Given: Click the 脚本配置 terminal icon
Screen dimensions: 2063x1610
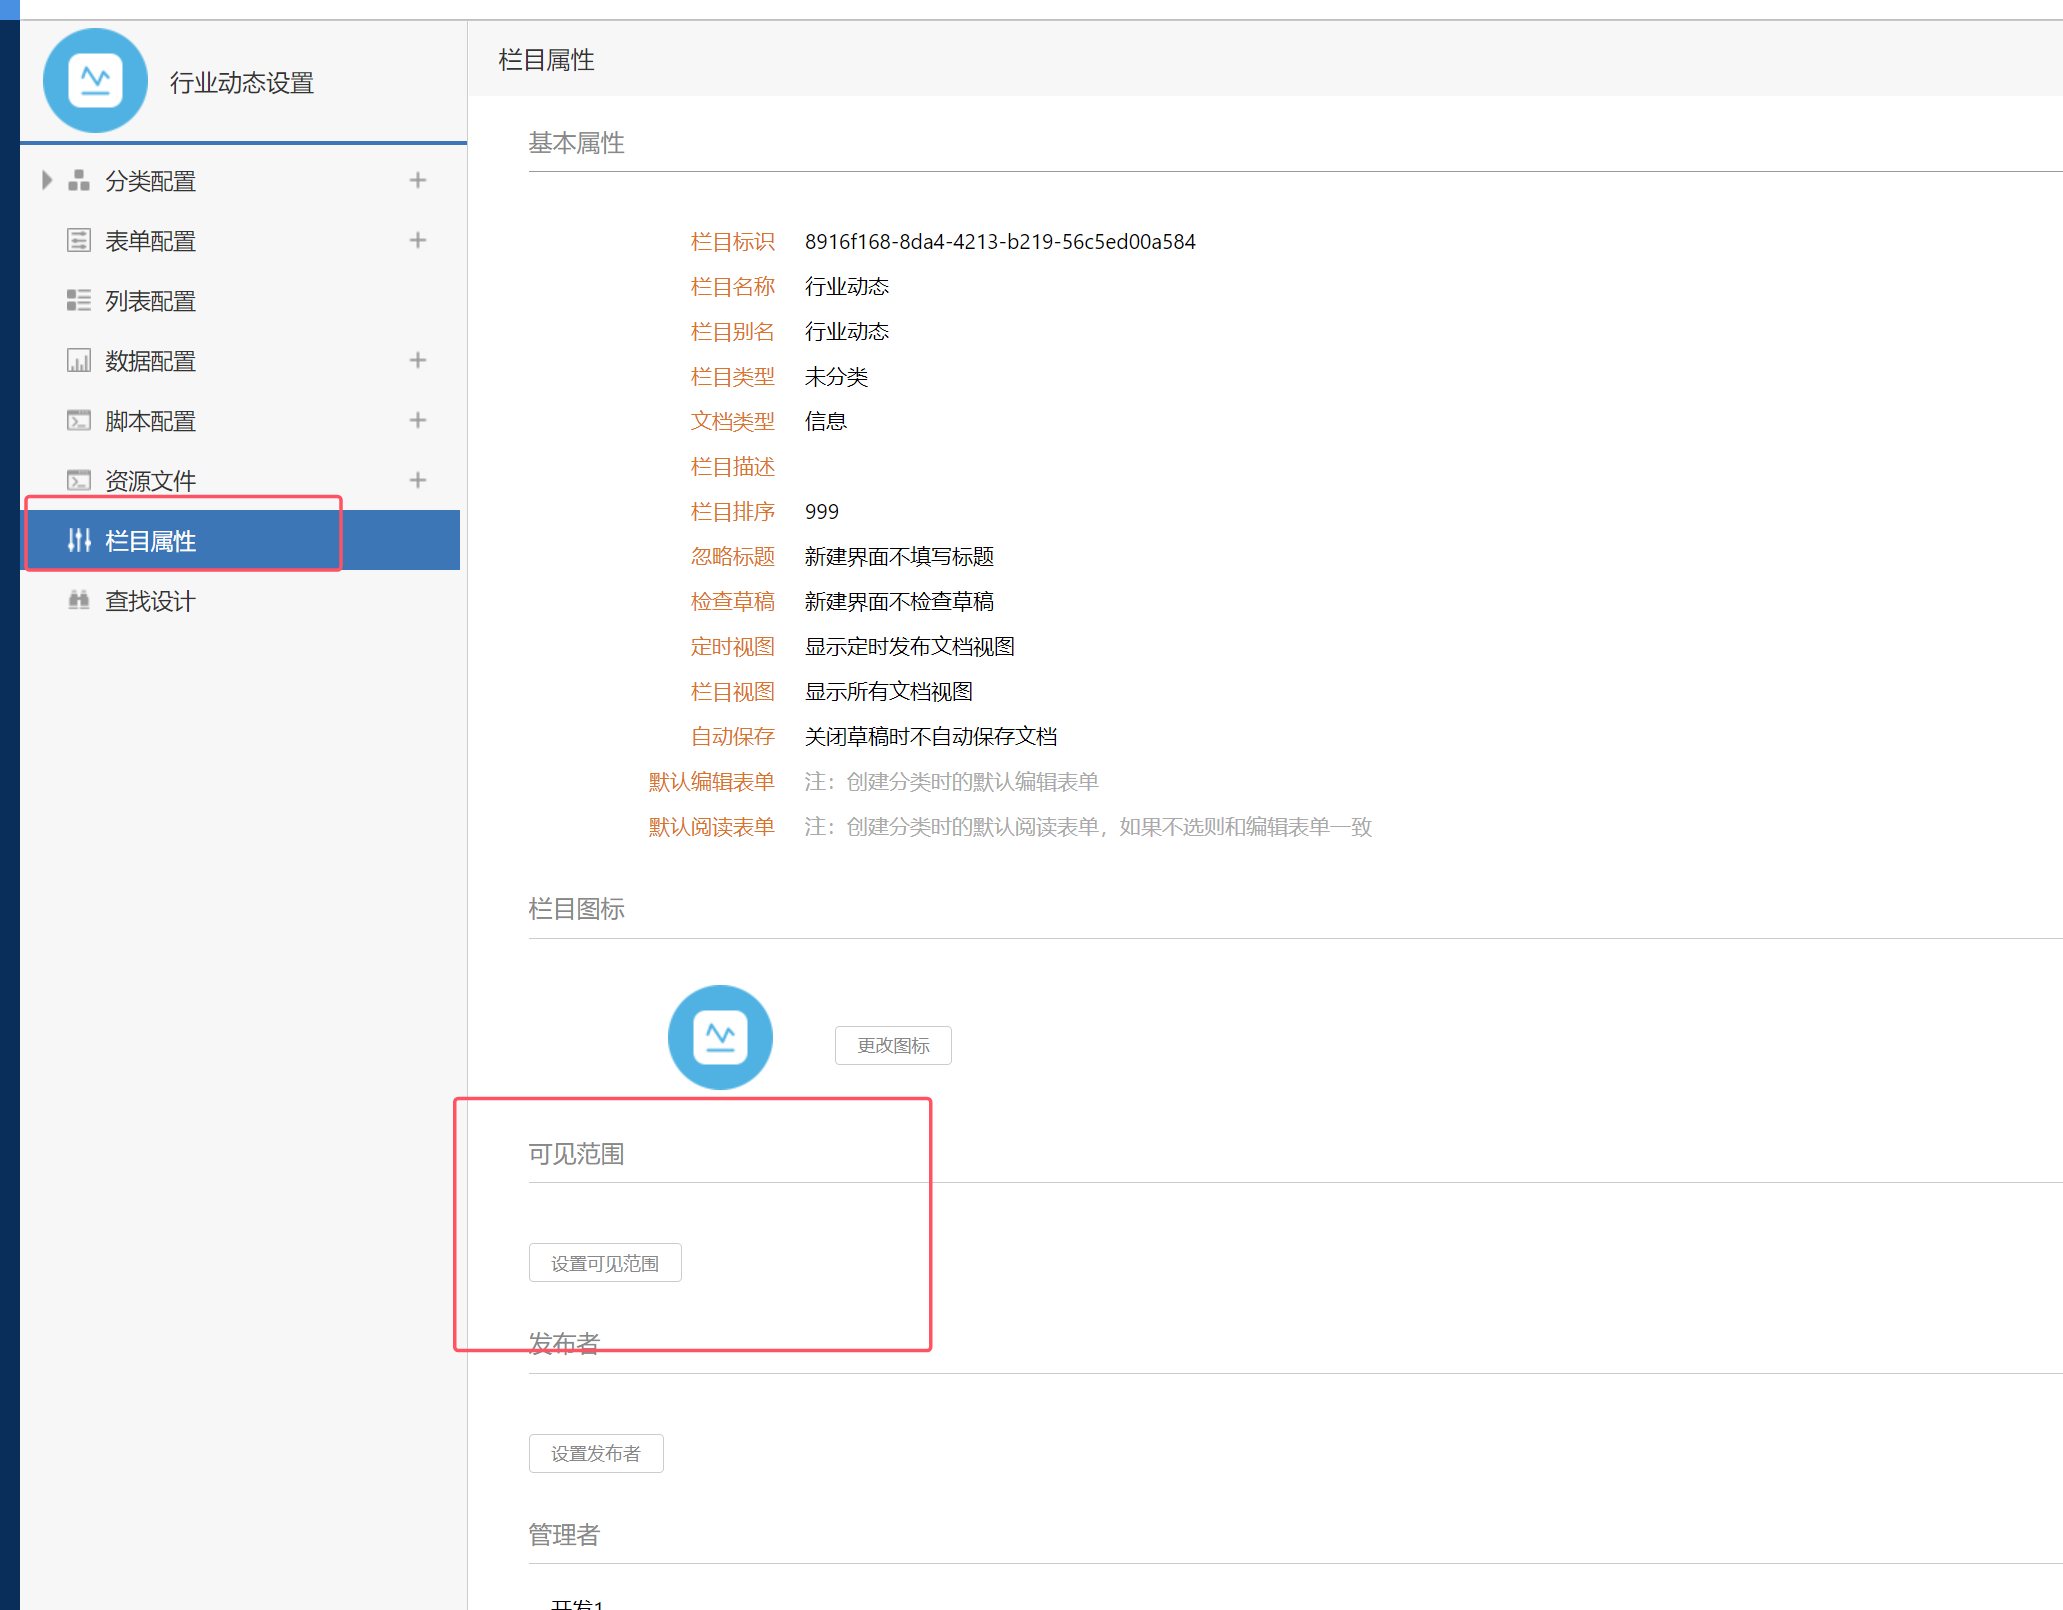Looking at the screenshot, I should tap(78, 421).
